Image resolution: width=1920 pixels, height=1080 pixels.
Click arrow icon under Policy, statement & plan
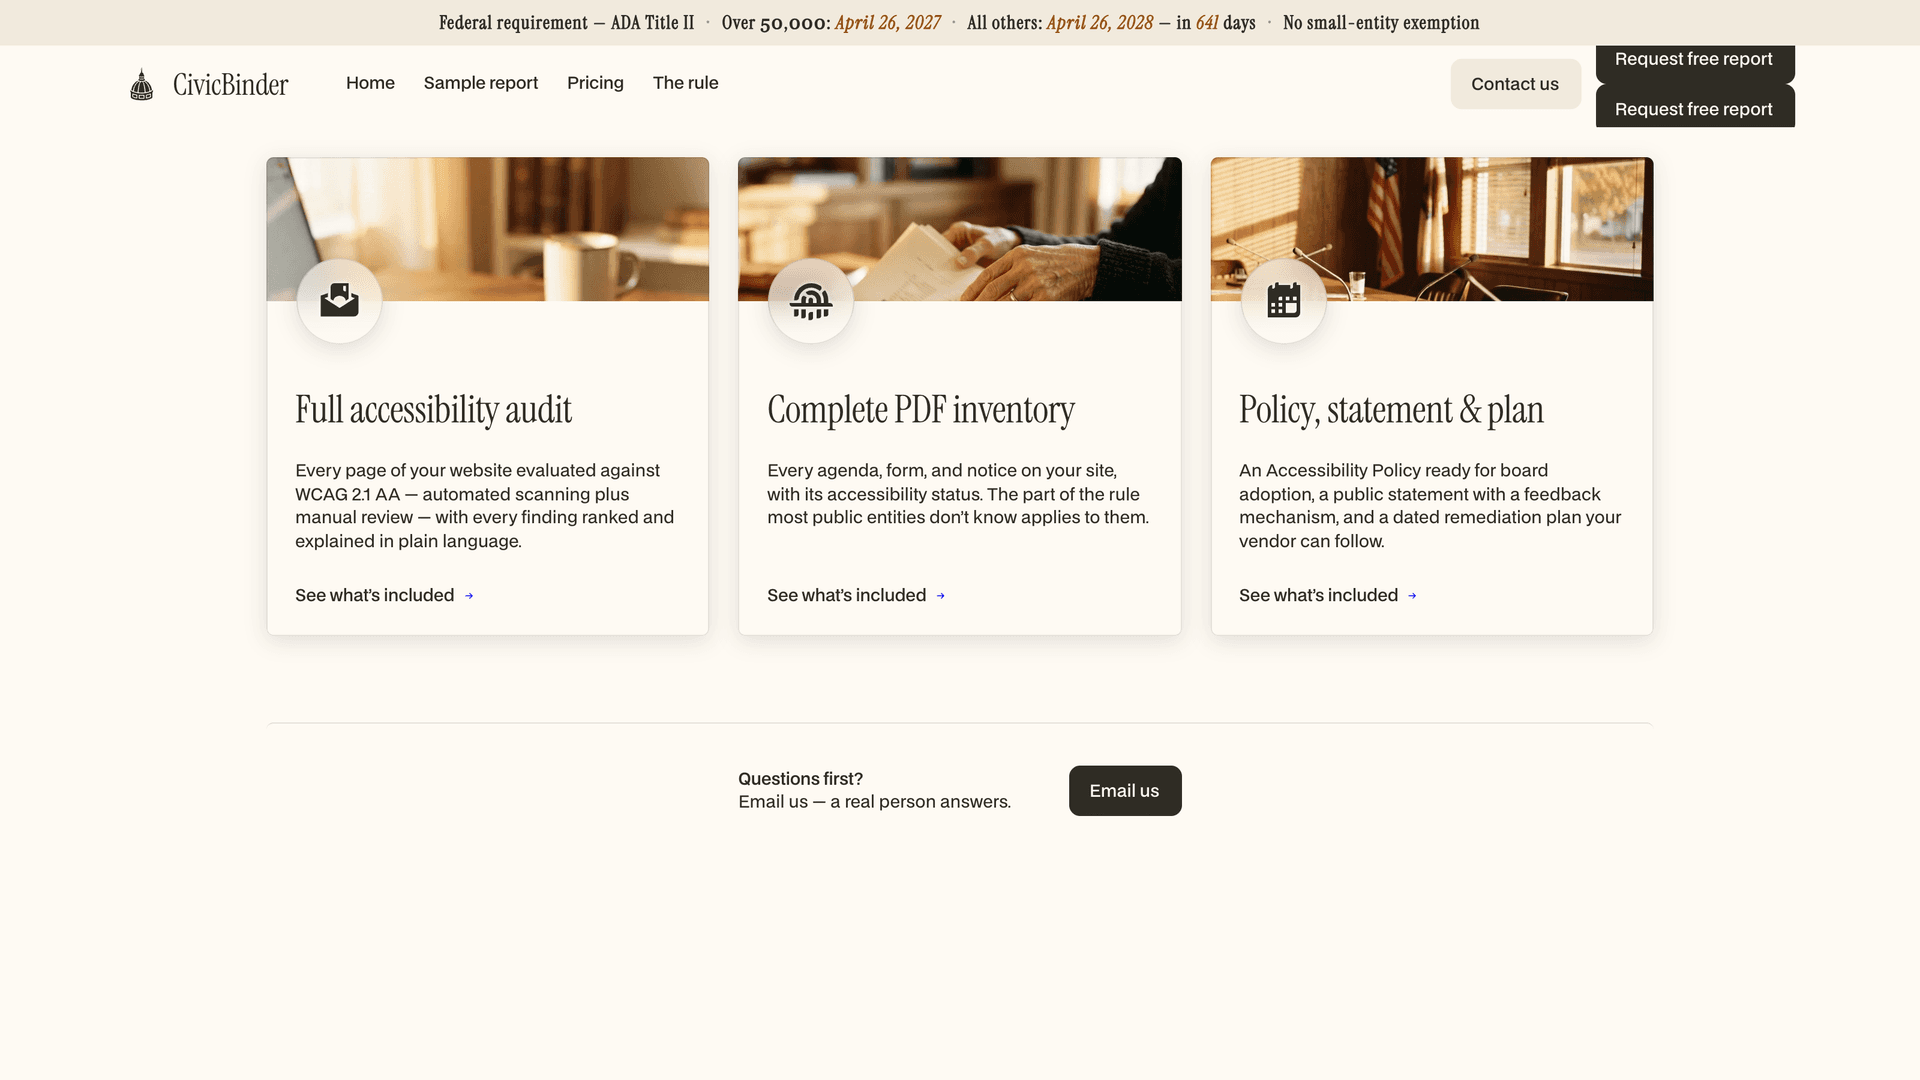point(1412,596)
